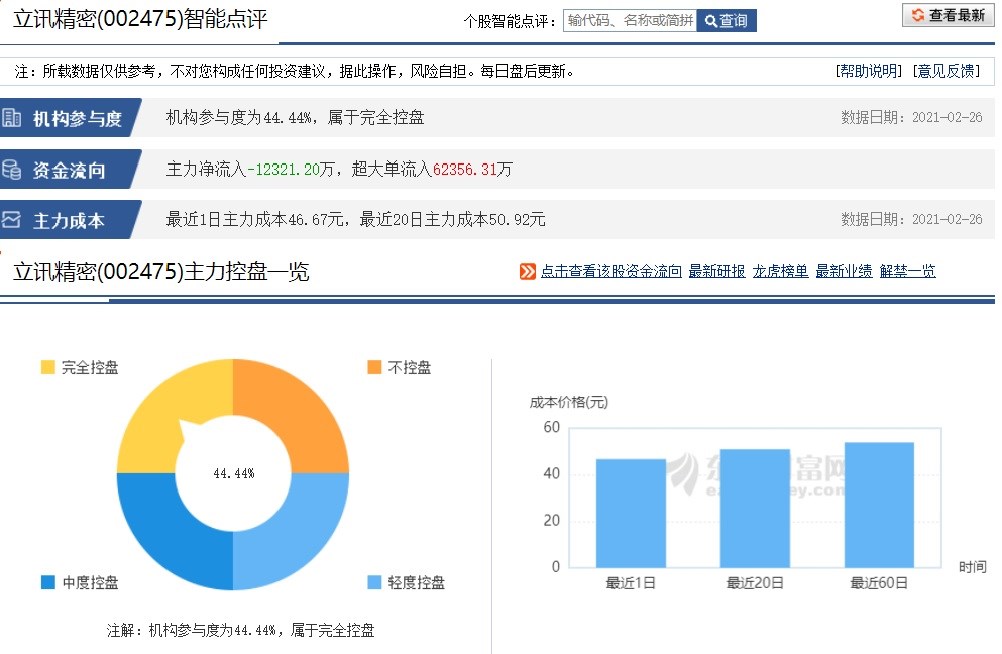1002x654 pixels.
Task: Click the 查看最新 refresh button
Action: (948, 15)
